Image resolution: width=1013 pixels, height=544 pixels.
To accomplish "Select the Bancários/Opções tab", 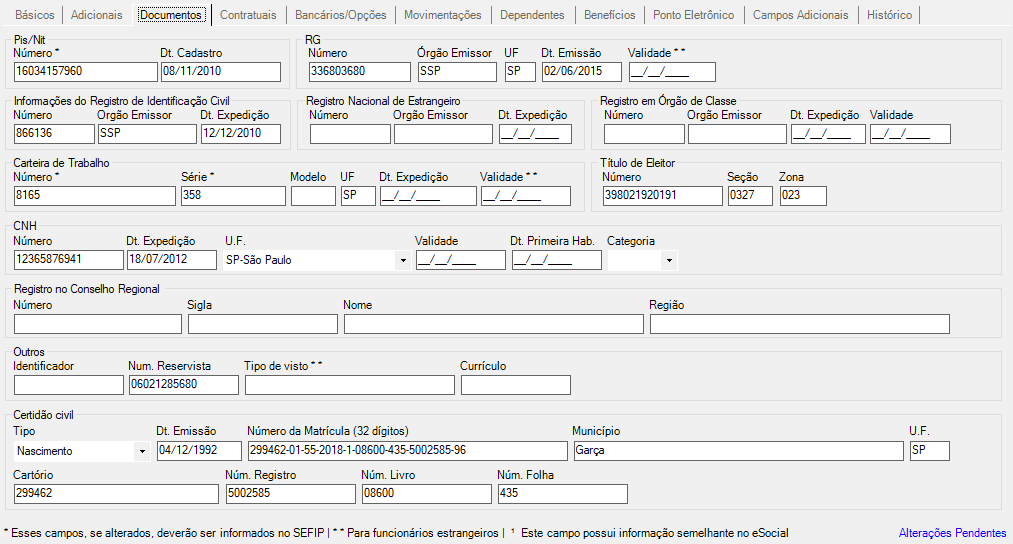I will (340, 15).
